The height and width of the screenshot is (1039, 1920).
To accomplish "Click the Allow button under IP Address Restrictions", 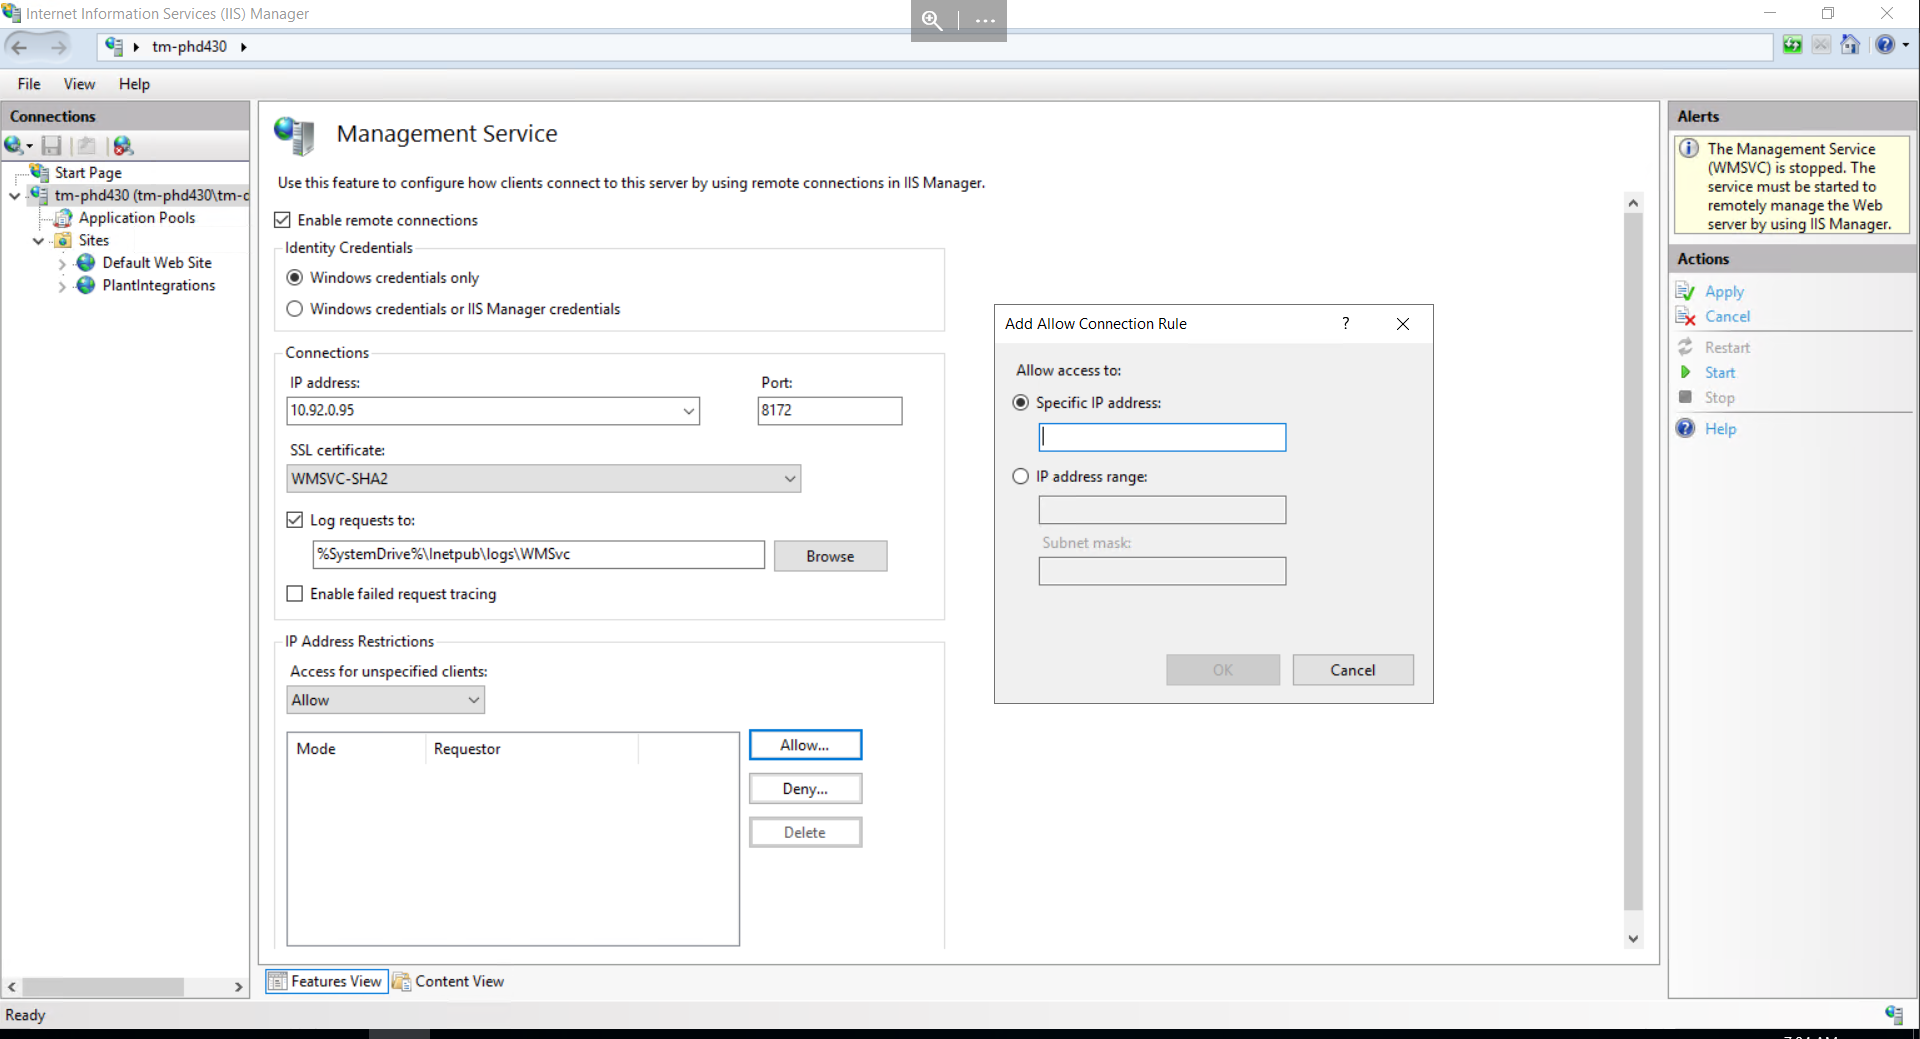I will (805, 744).
